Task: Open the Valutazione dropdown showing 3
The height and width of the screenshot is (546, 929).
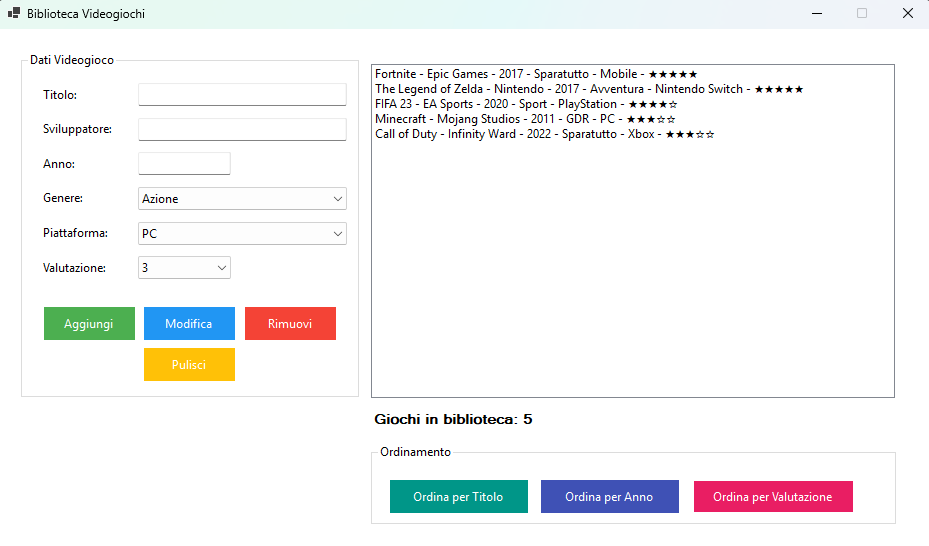Action: click(184, 268)
